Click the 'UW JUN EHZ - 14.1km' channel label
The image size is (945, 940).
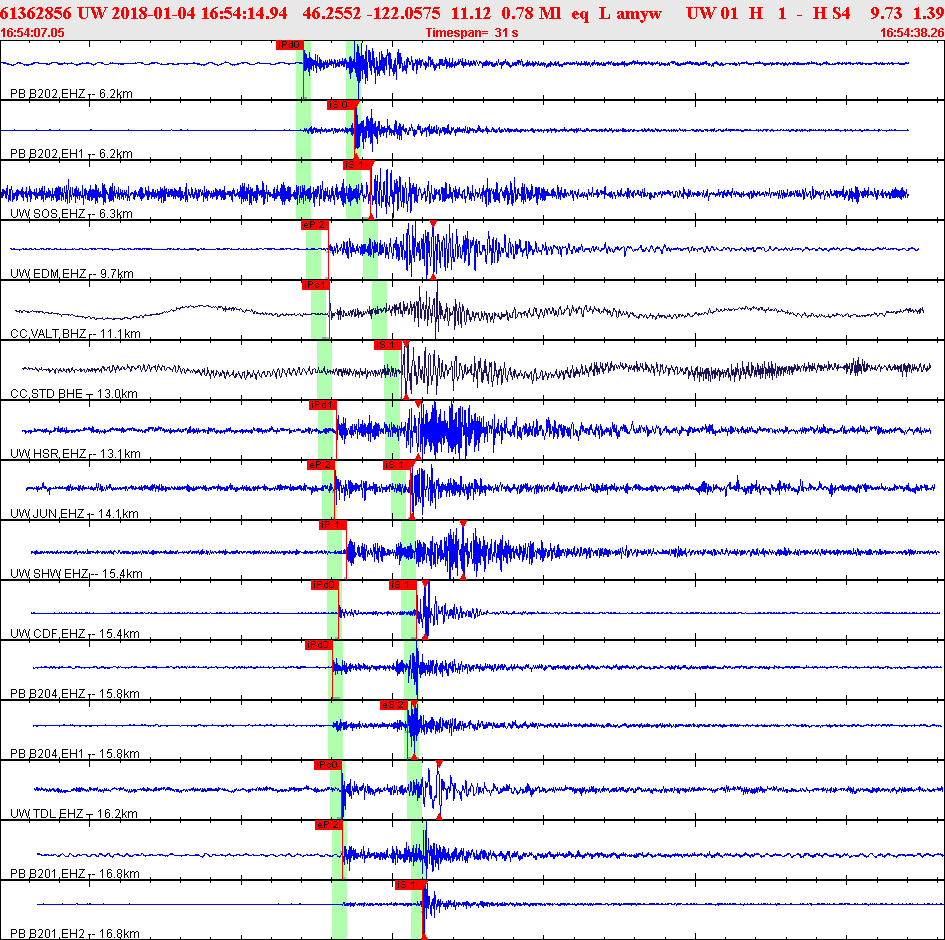pos(74,513)
